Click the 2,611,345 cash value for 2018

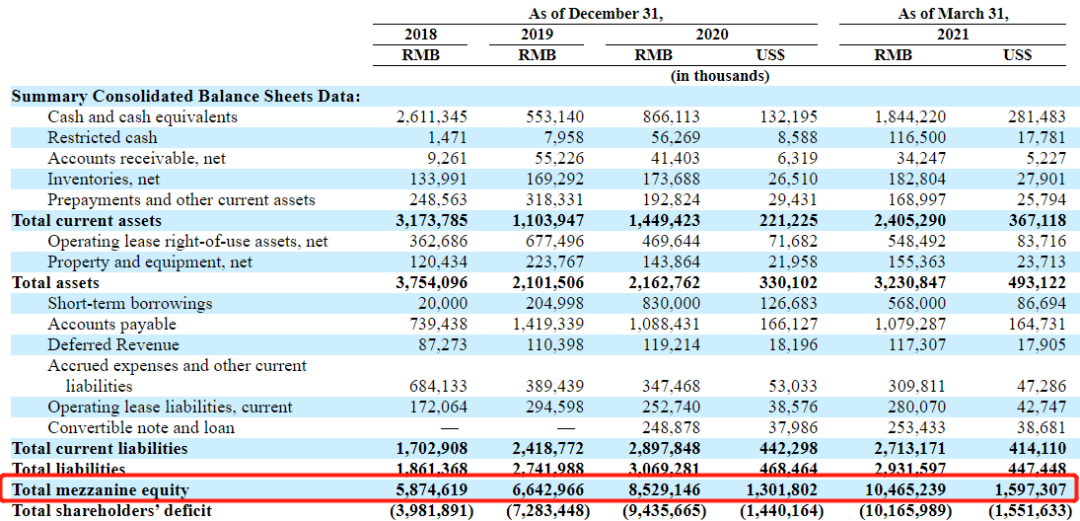pyautogui.click(x=432, y=117)
